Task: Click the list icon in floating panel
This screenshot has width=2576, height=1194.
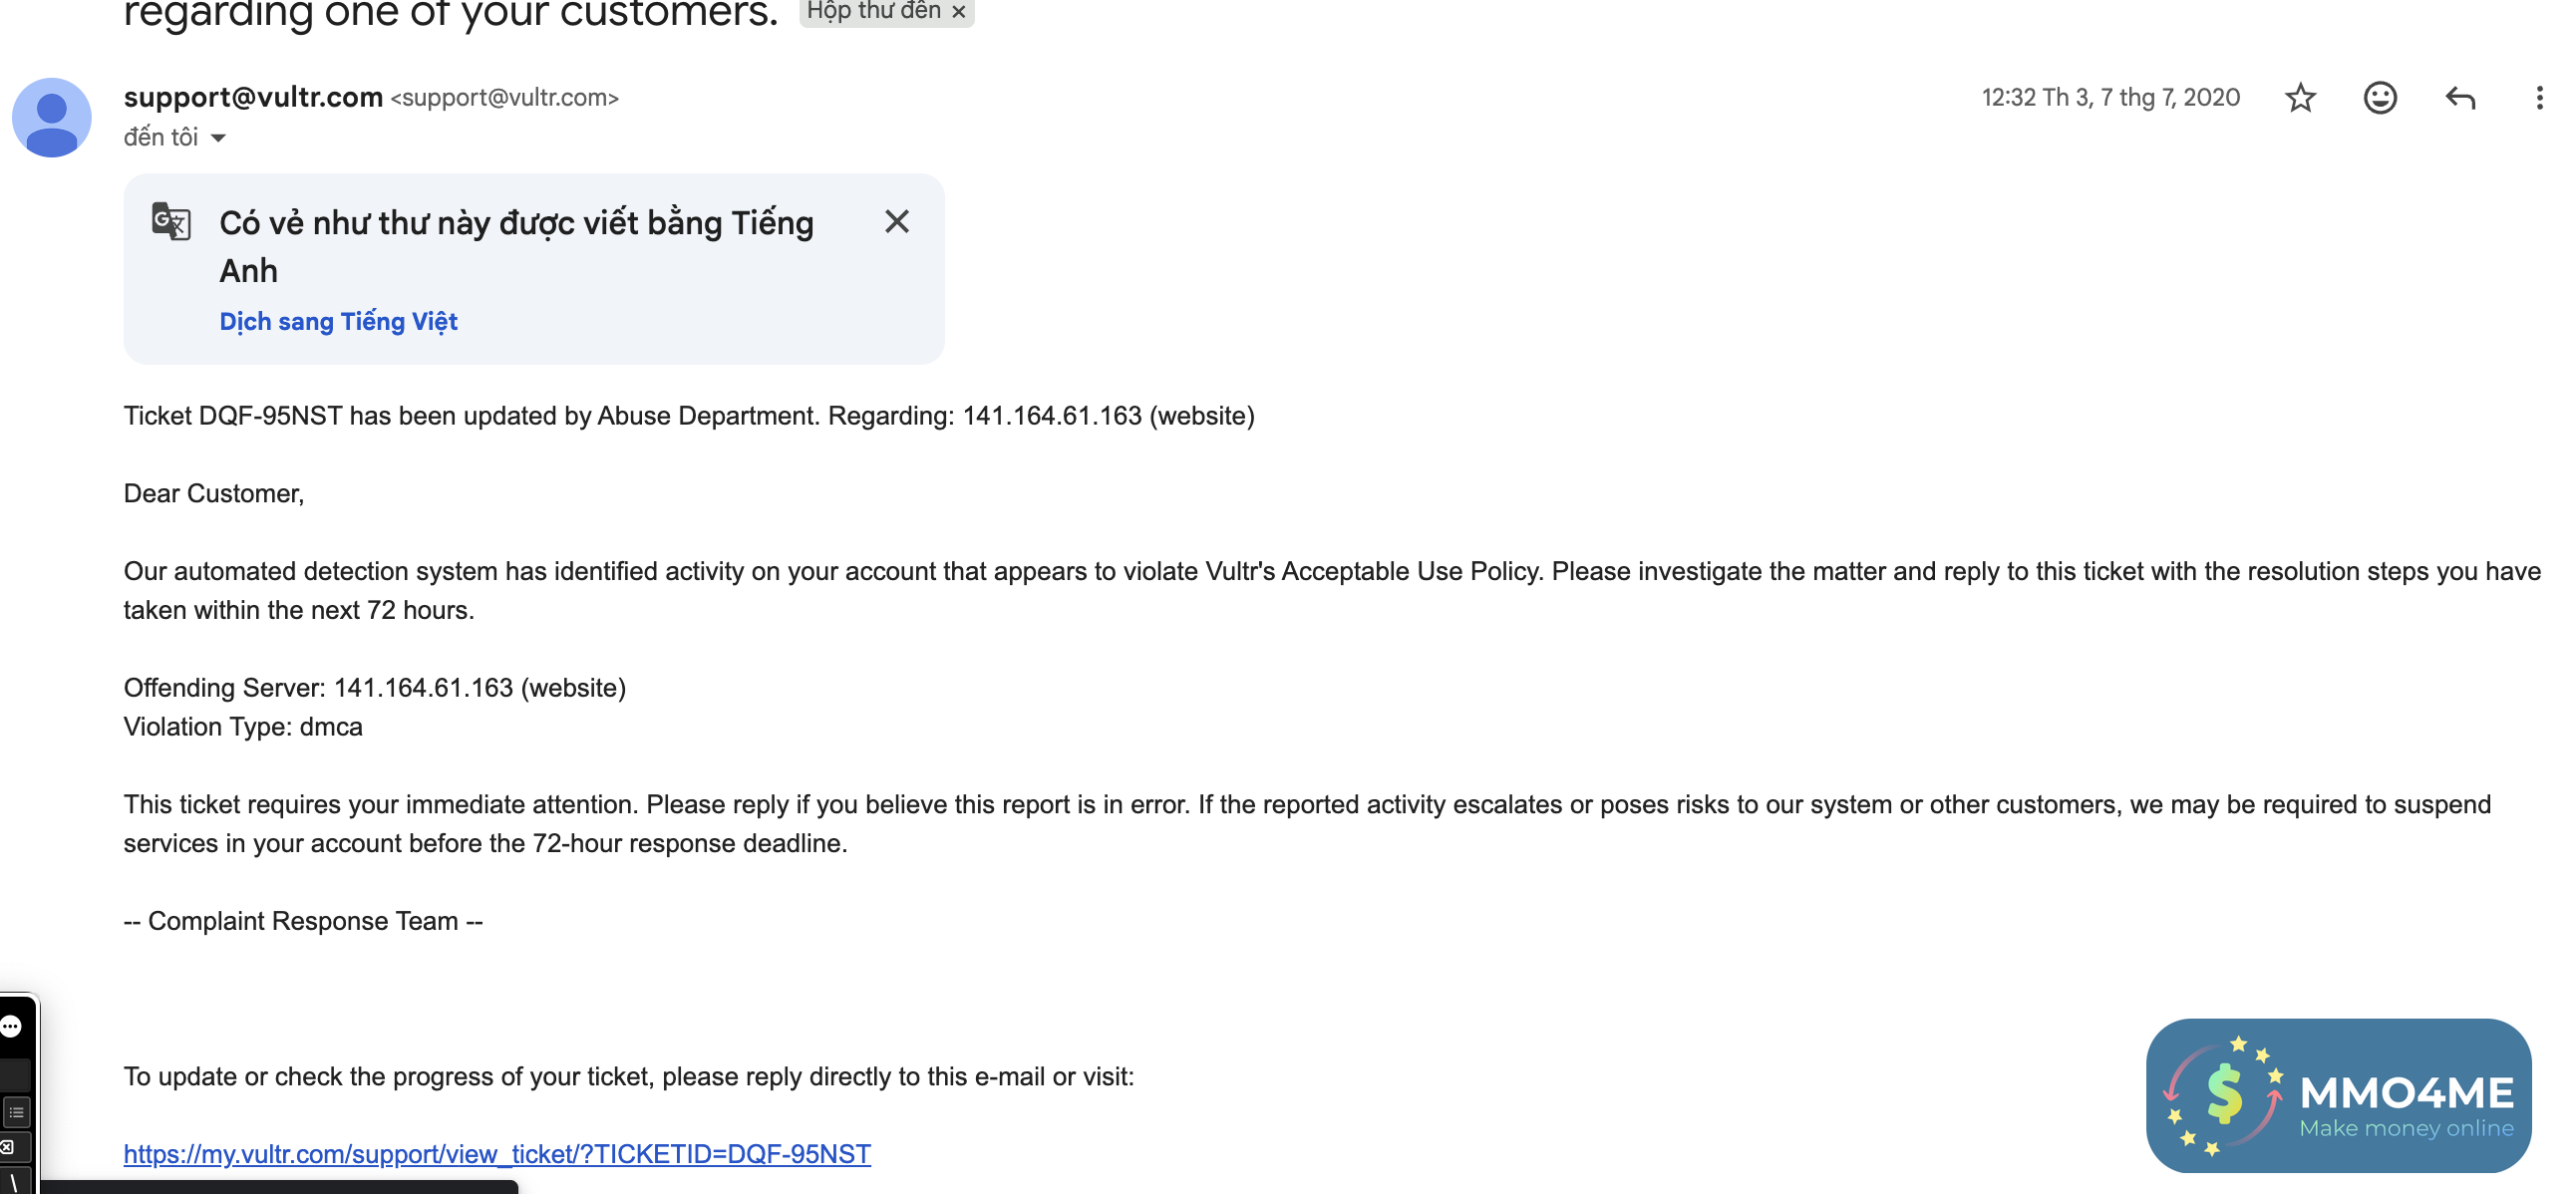Action: coord(16,1112)
